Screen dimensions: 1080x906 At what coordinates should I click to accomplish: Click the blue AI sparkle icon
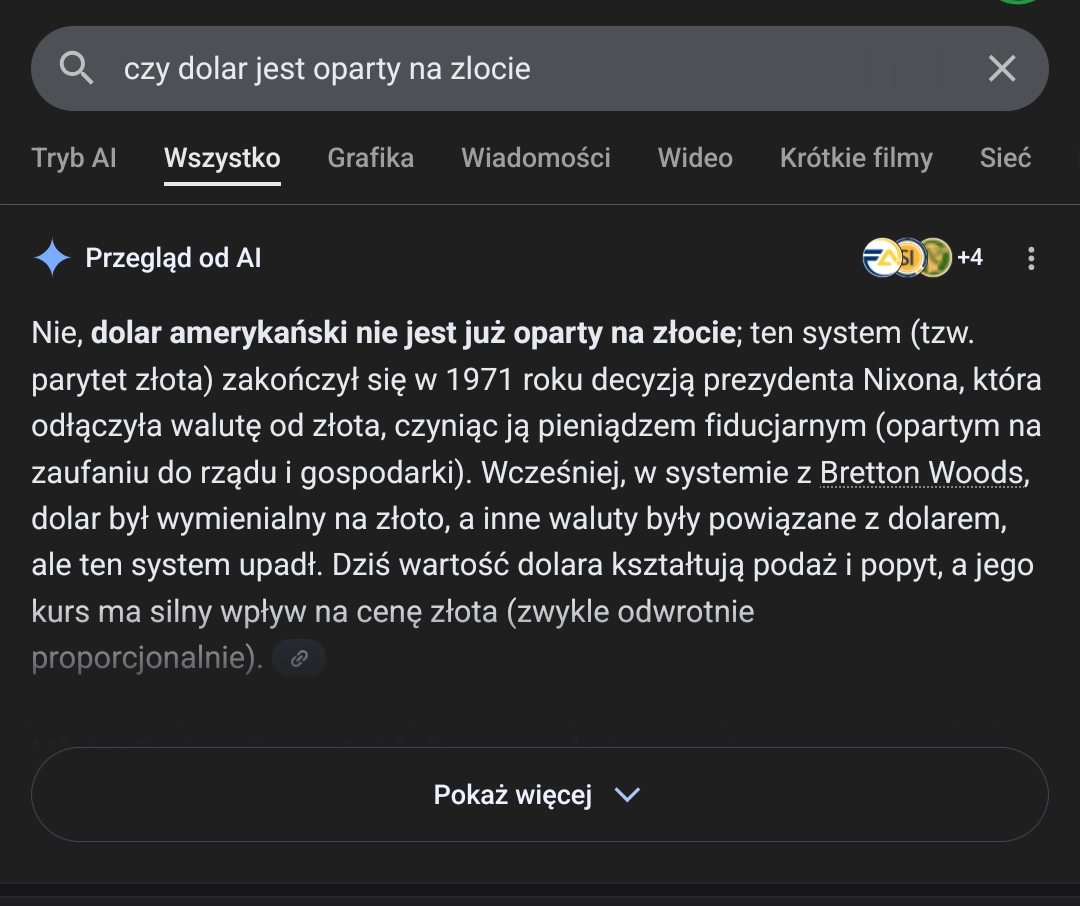click(x=52, y=258)
